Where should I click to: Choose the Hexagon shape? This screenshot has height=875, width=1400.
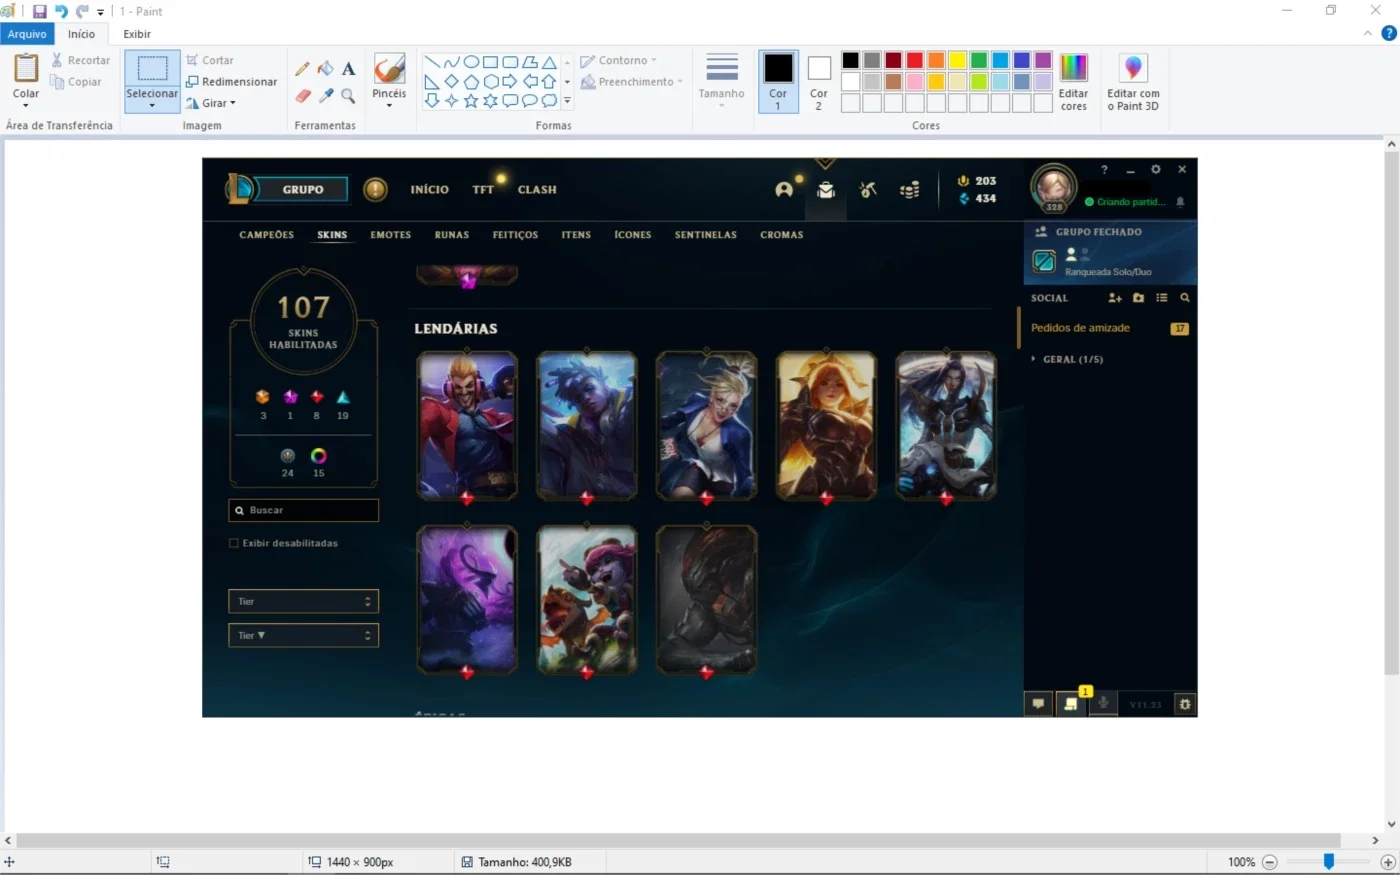point(491,81)
